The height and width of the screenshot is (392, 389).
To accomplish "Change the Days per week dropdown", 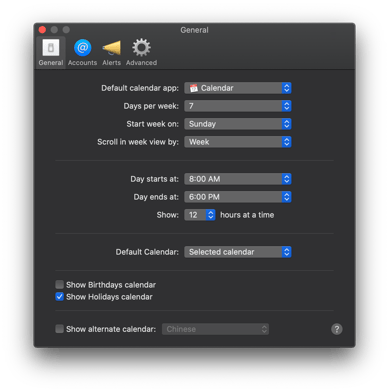I will [x=238, y=106].
